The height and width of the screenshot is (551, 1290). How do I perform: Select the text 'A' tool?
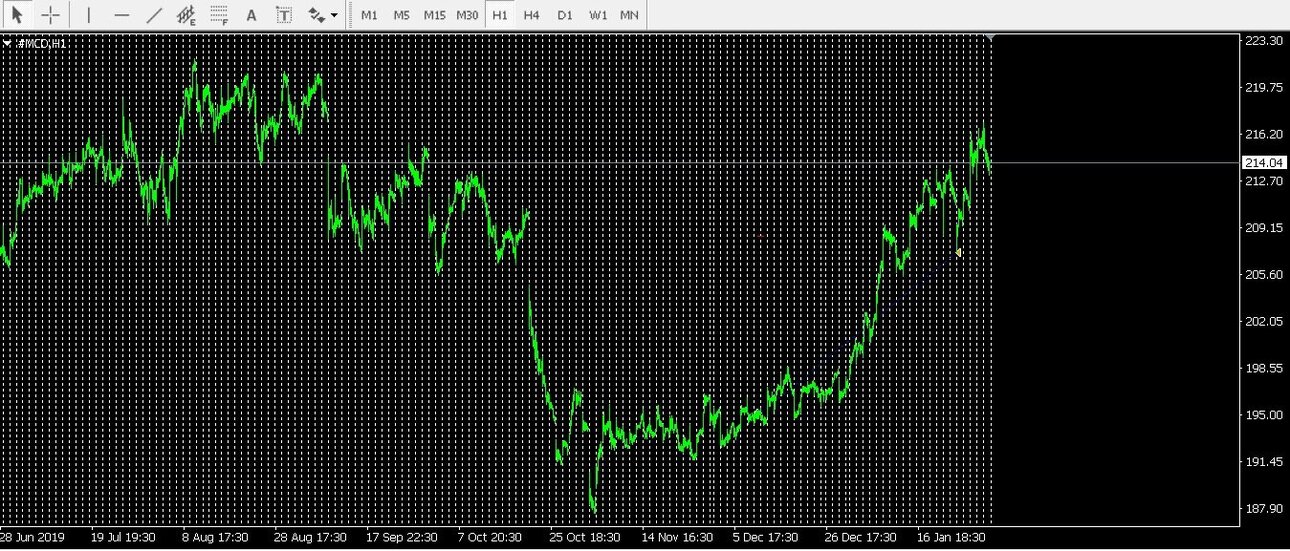pos(251,15)
